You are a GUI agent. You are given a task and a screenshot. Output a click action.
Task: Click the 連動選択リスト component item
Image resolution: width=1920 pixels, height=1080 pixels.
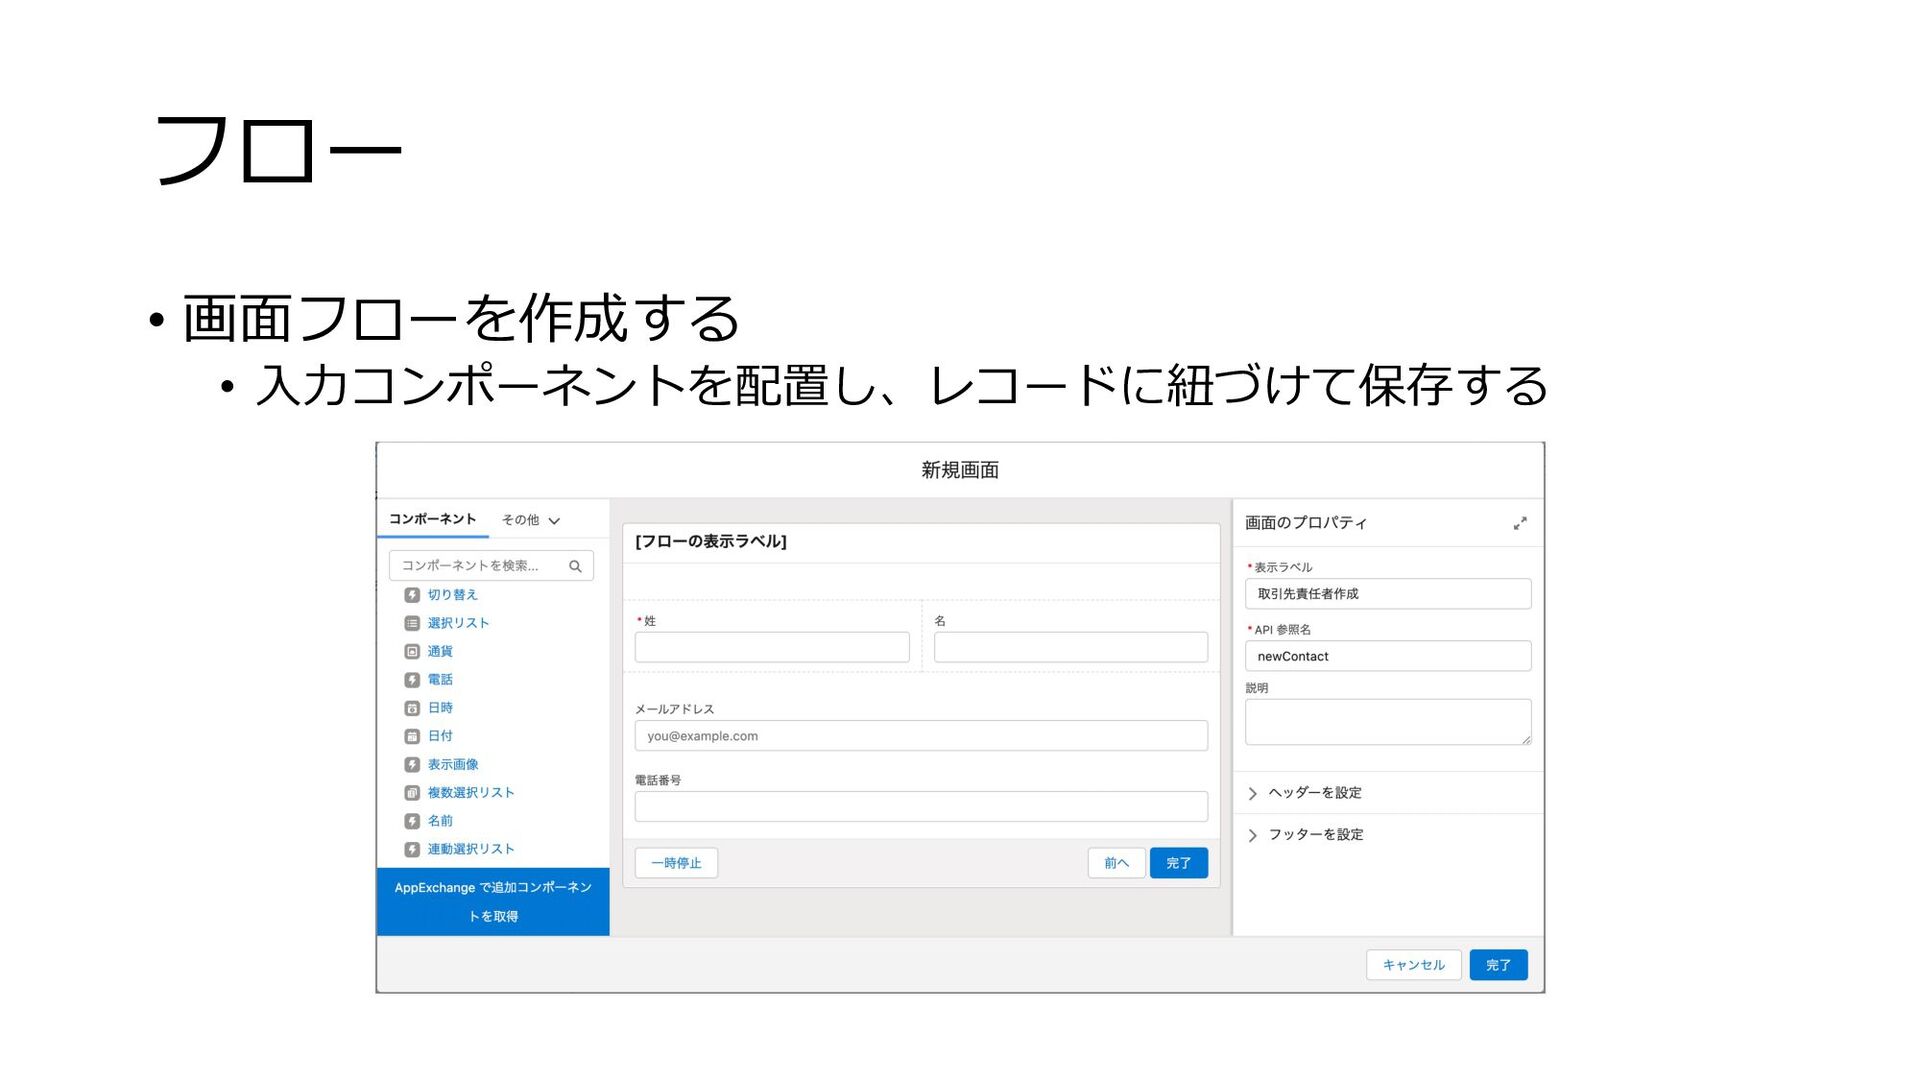click(470, 849)
